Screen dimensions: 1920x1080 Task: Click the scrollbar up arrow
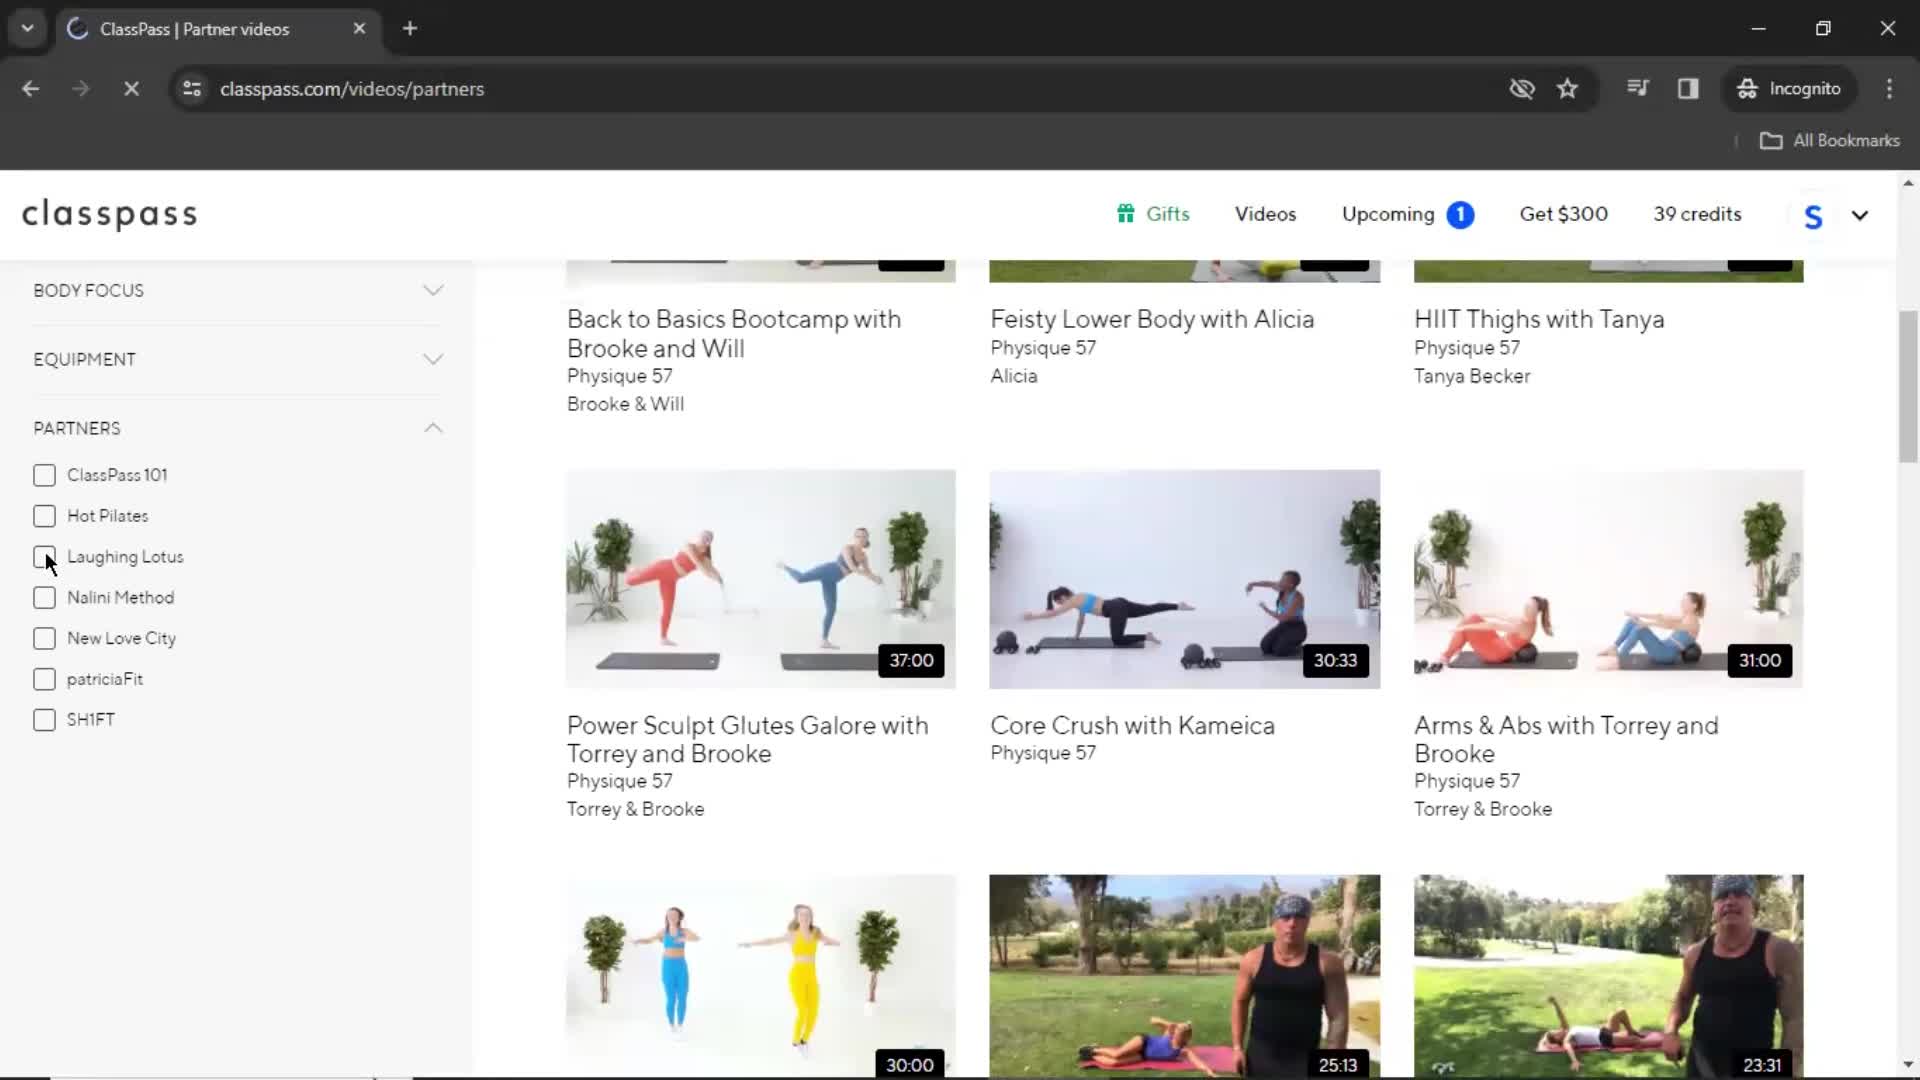1908,183
